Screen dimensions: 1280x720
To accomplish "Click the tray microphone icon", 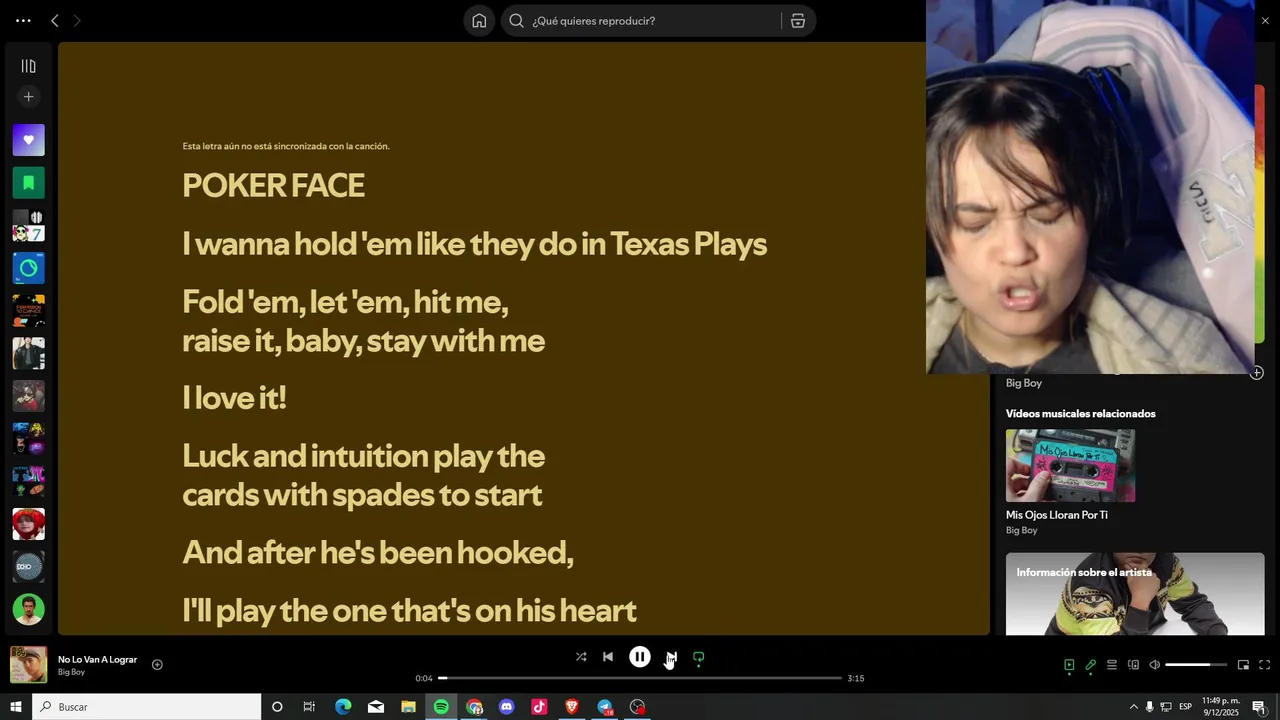I will [x=1149, y=707].
